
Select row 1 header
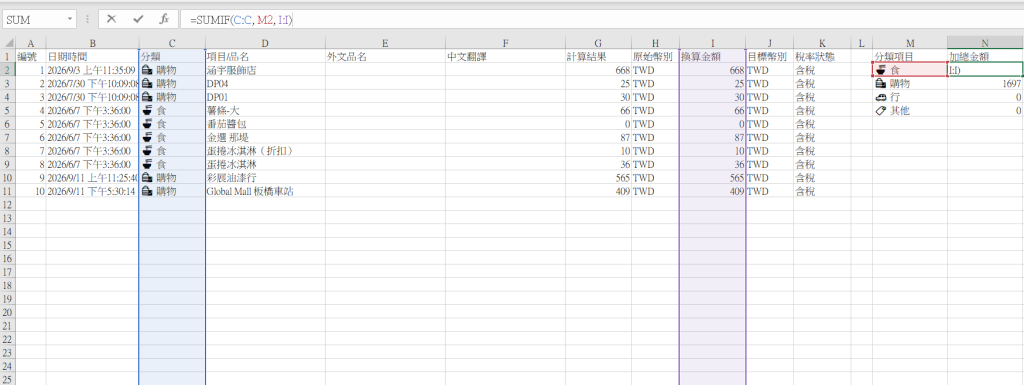pyautogui.click(x=8, y=56)
